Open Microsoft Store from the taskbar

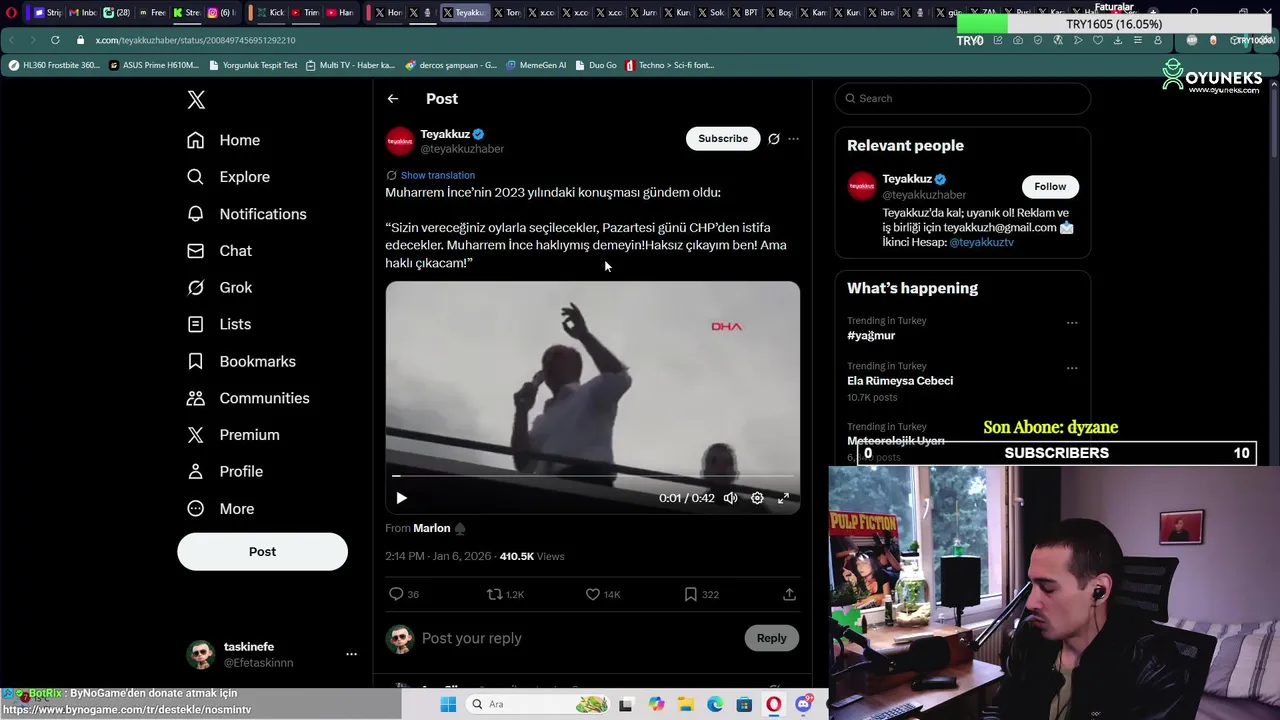(x=744, y=704)
